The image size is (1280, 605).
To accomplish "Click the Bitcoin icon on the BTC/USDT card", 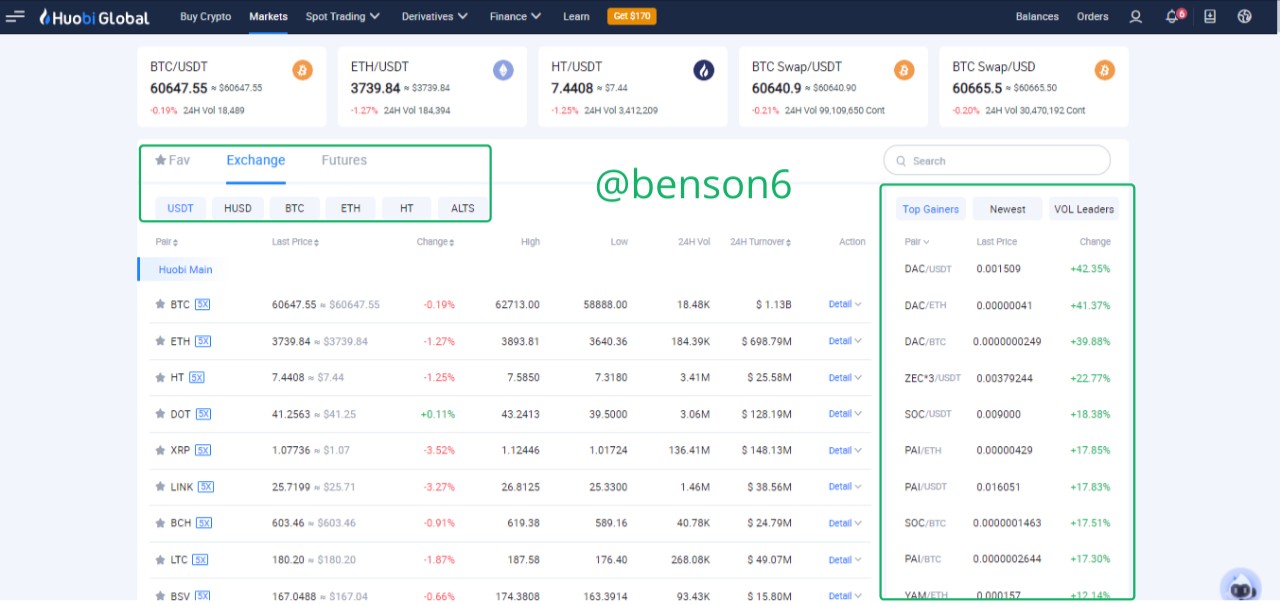I will point(302,70).
